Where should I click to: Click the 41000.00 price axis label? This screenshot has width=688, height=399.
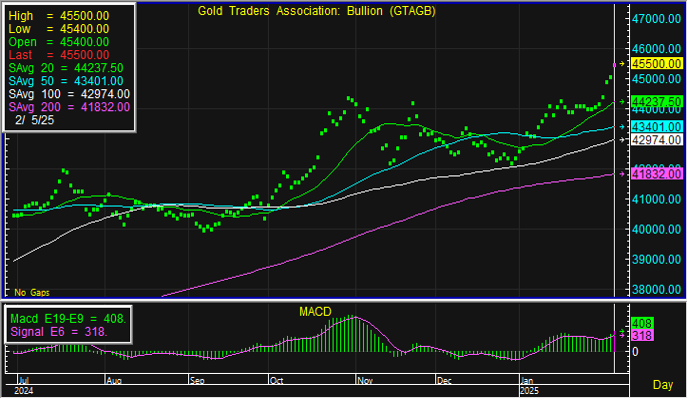click(656, 199)
